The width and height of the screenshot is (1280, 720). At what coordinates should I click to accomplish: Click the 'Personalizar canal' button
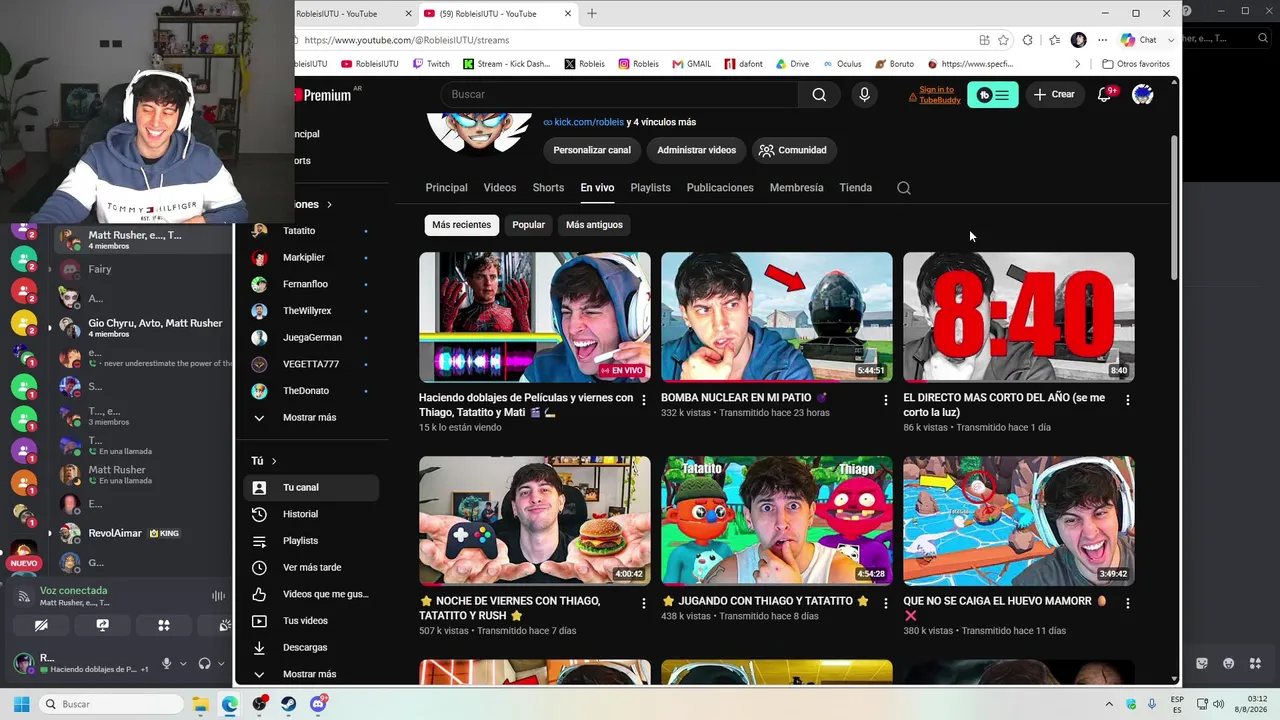(x=592, y=150)
